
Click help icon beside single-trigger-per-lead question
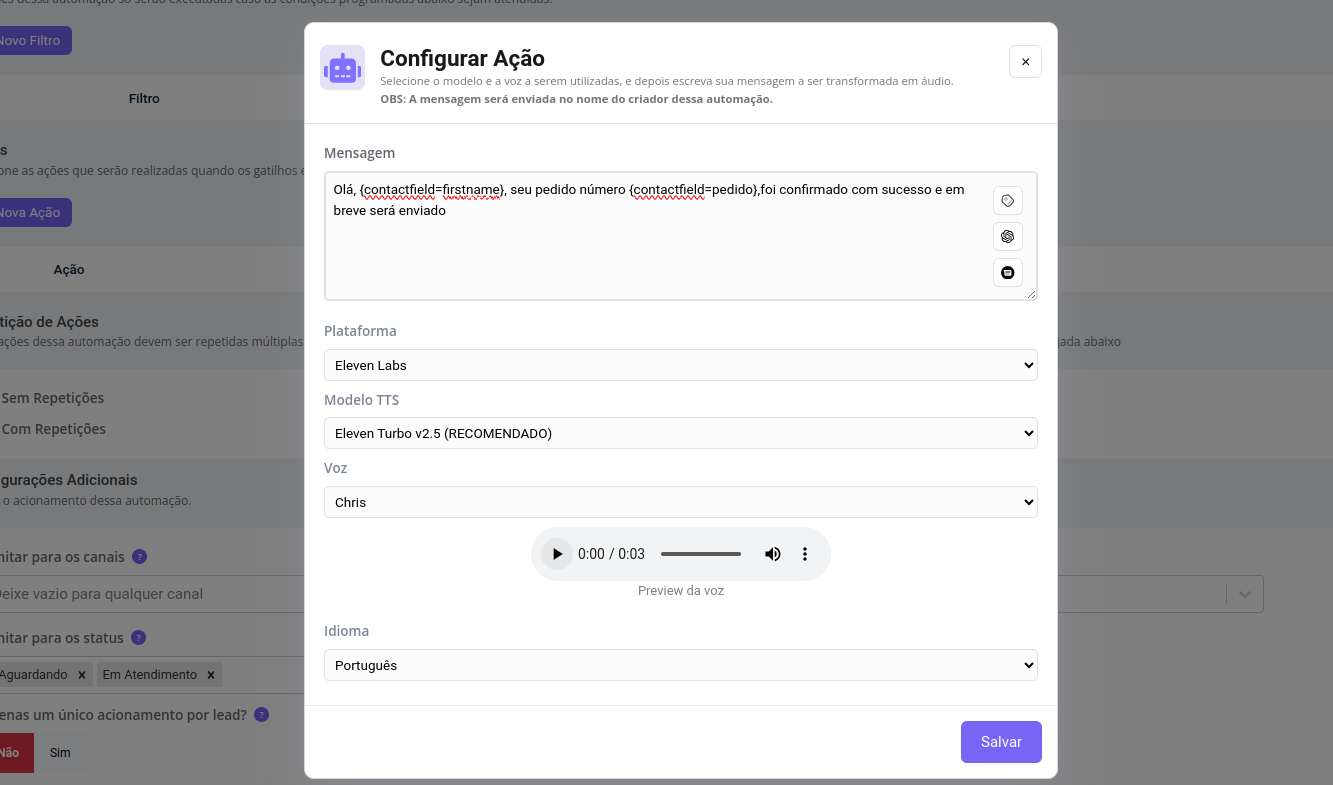pyautogui.click(x=261, y=715)
